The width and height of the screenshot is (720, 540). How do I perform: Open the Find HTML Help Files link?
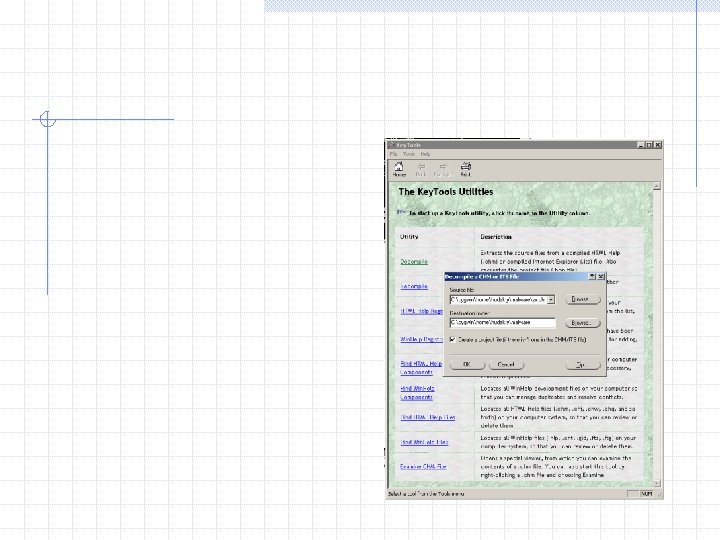pos(428,417)
